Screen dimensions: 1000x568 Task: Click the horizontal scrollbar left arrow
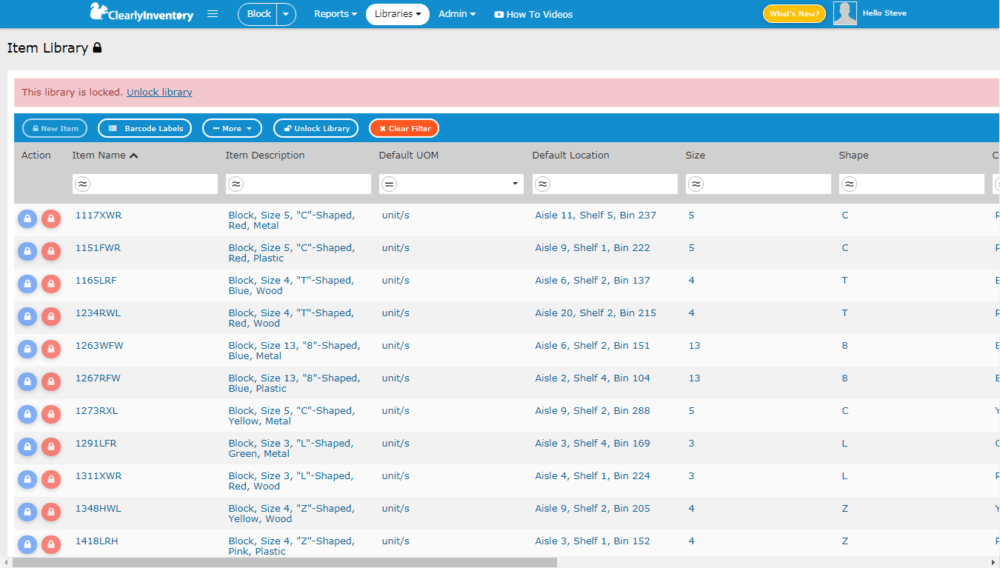point(6,562)
